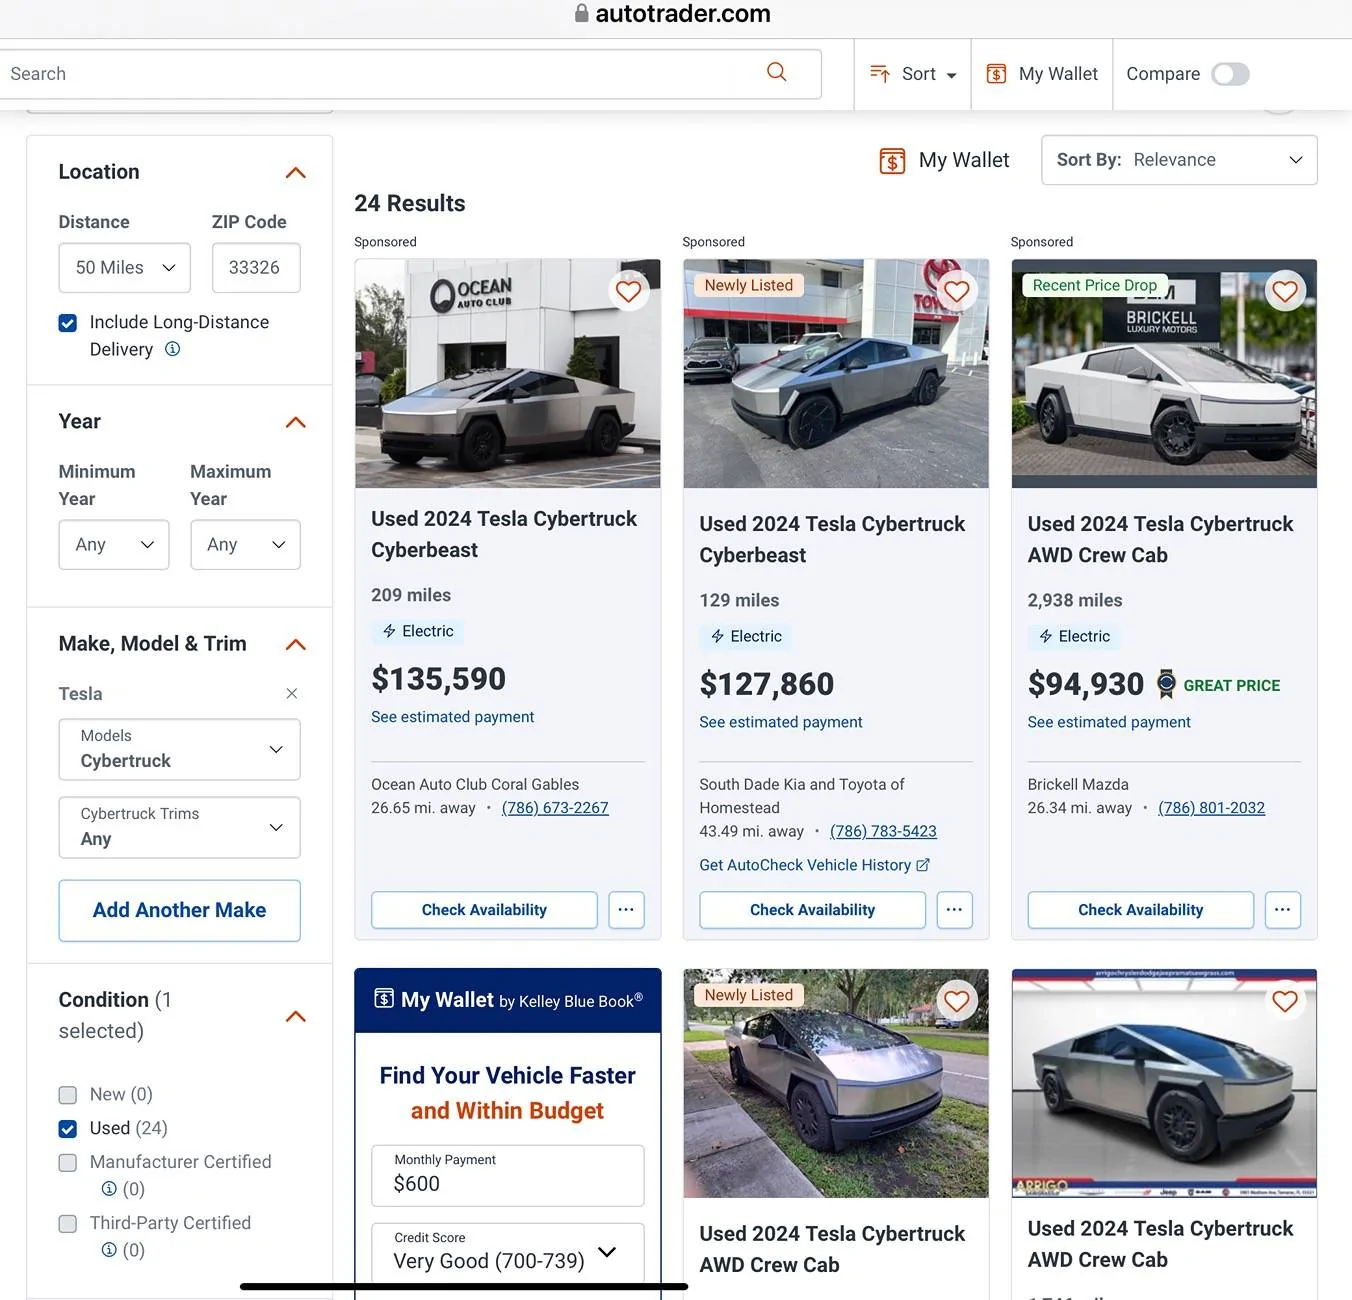1352x1300 pixels.
Task: Check Availability for Ocean Auto Club Cyberbeast
Action: point(484,910)
